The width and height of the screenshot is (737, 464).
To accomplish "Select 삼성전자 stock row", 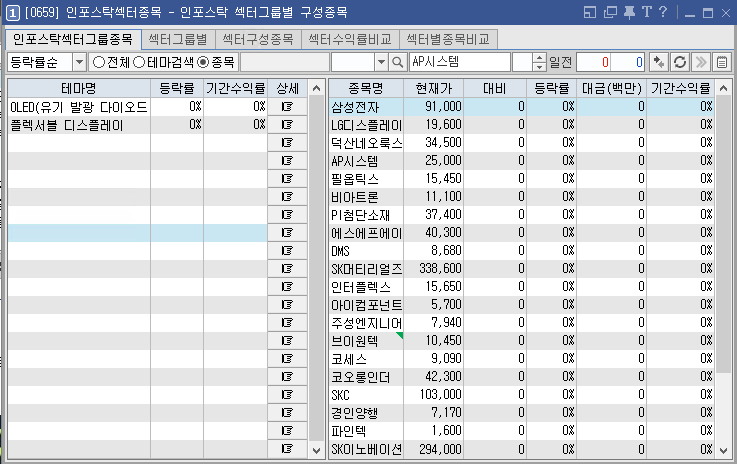I will click(x=522, y=107).
